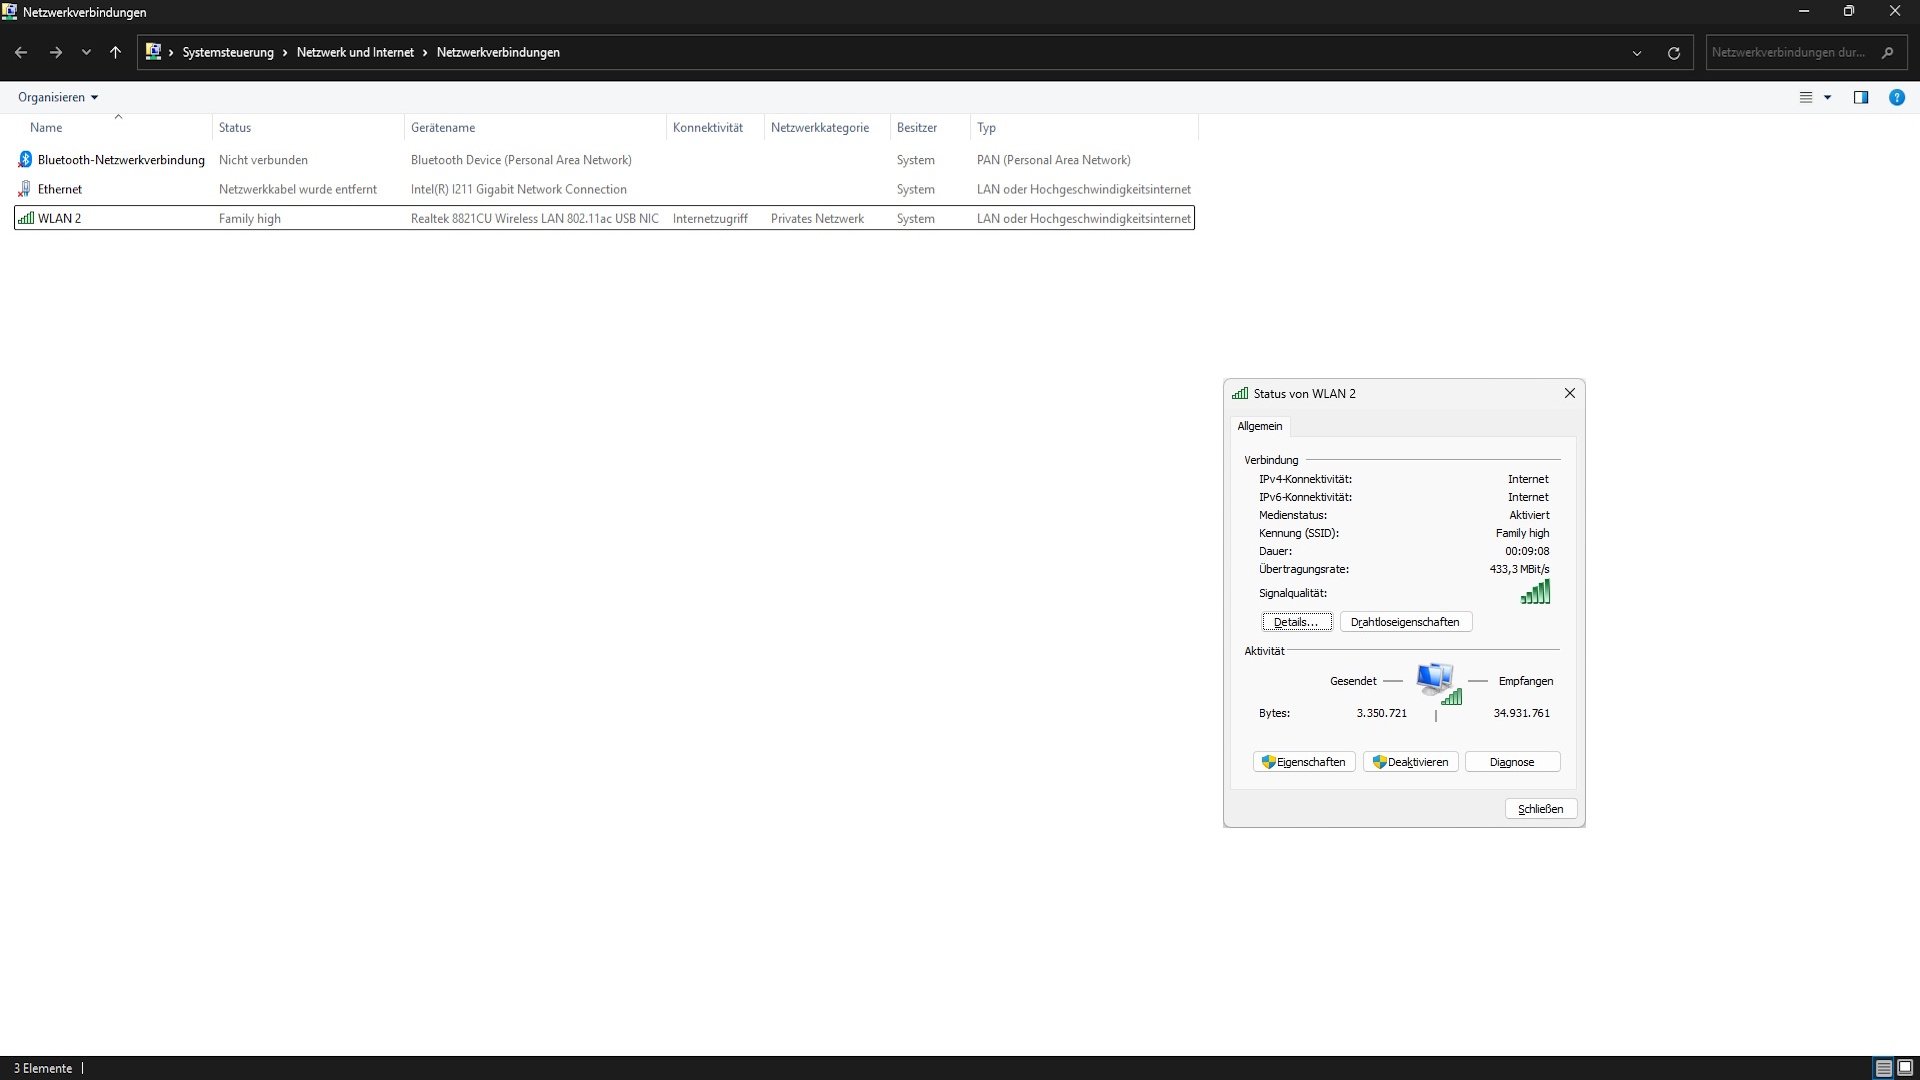The height and width of the screenshot is (1080, 1920).
Task: Click the Drahtloseigenschaften button
Action: point(1405,622)
